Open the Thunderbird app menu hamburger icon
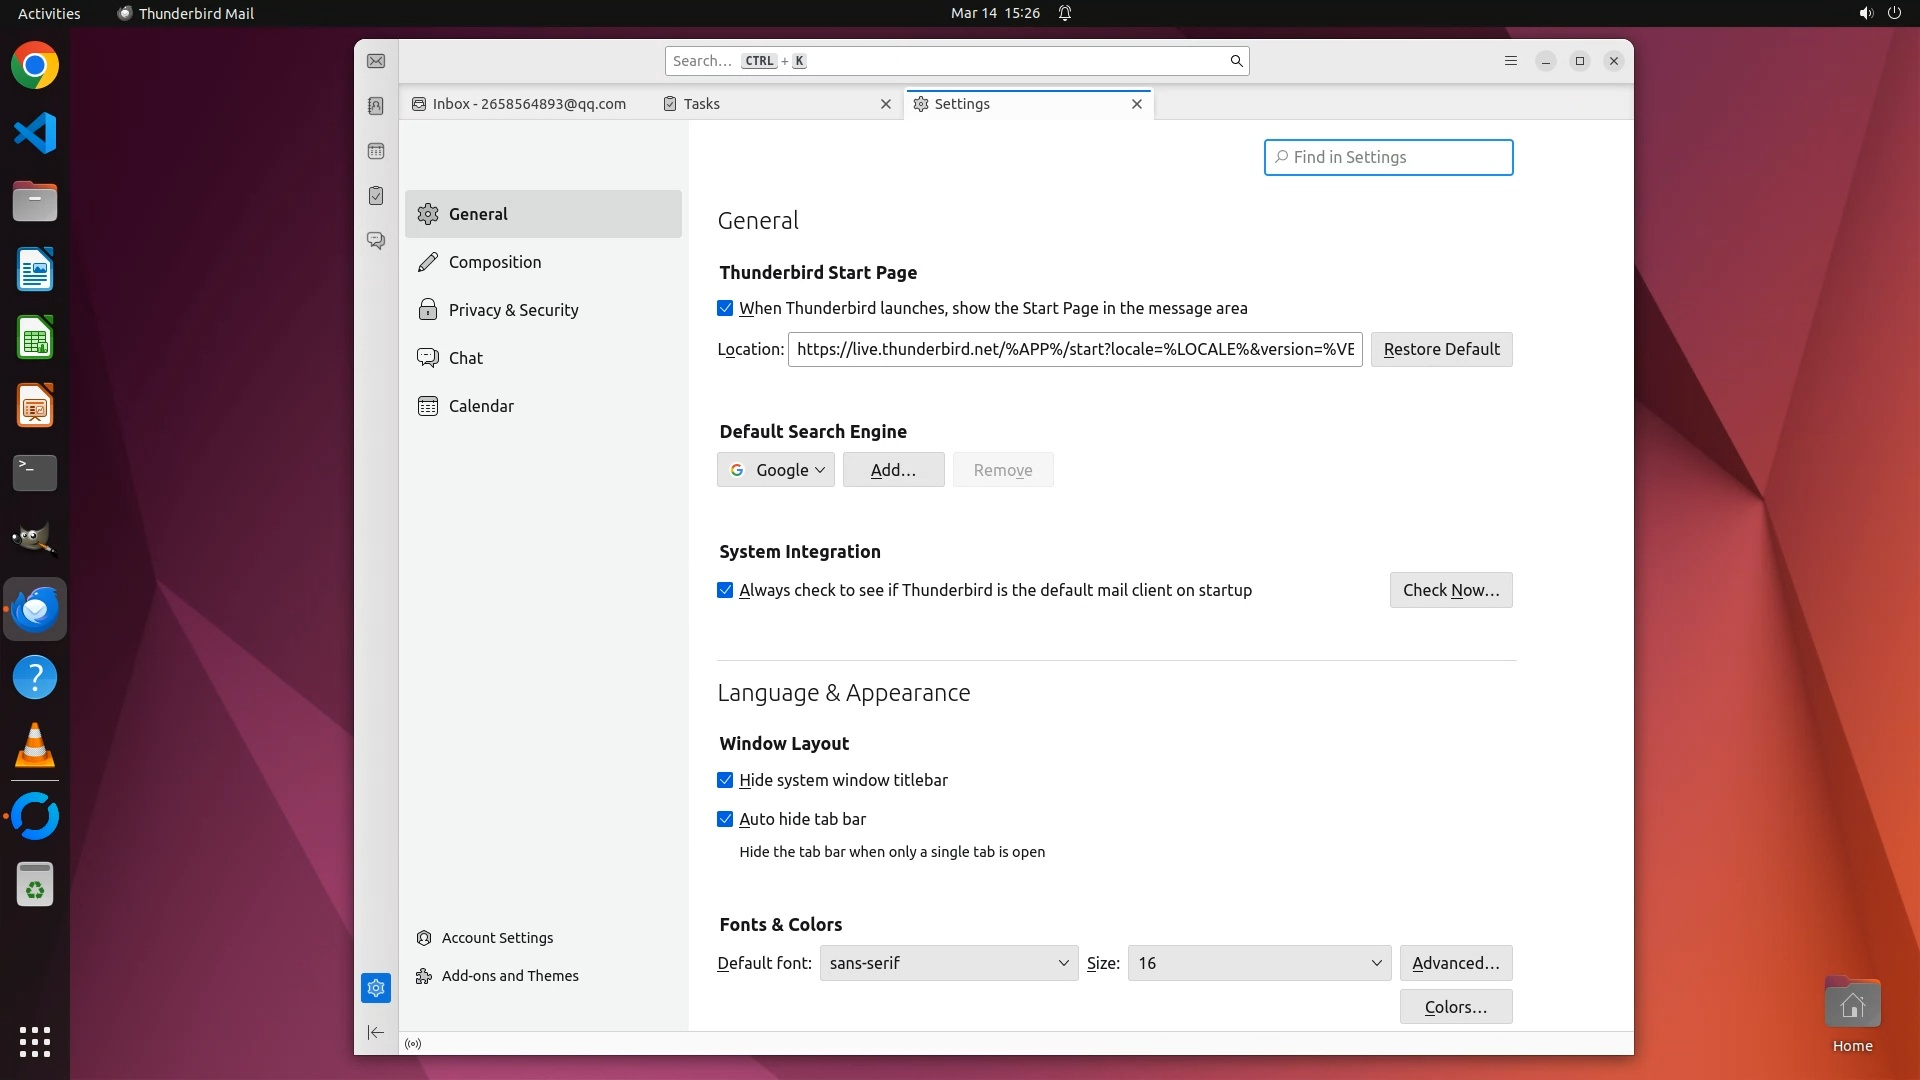The width and height of the screenshot is (1920, 1080). click(x=1511, y=61)
